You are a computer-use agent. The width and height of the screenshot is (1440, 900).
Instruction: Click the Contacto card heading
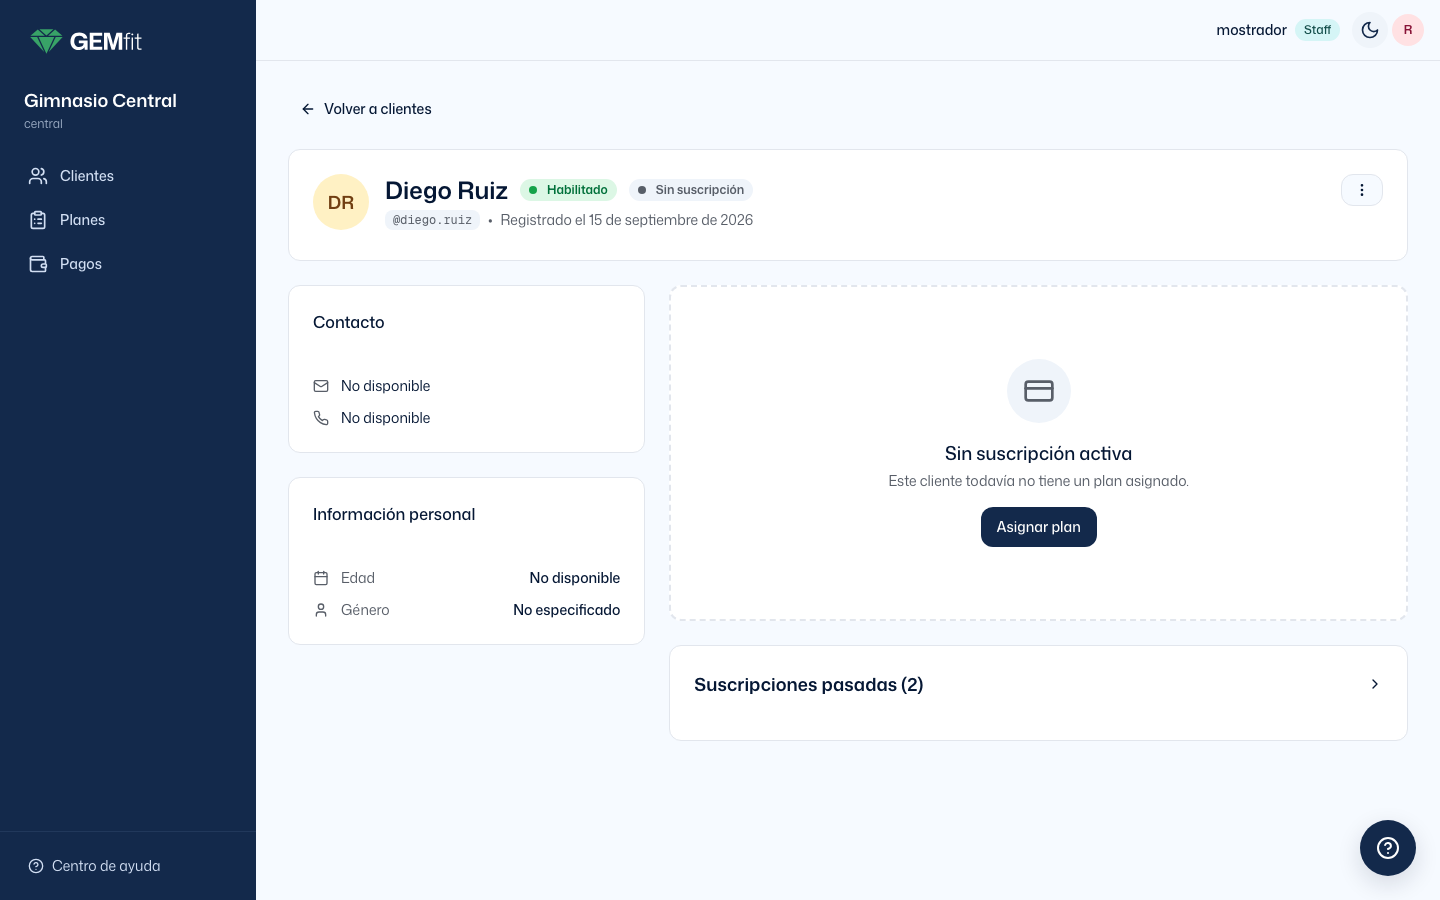click(x=349, y=322)
